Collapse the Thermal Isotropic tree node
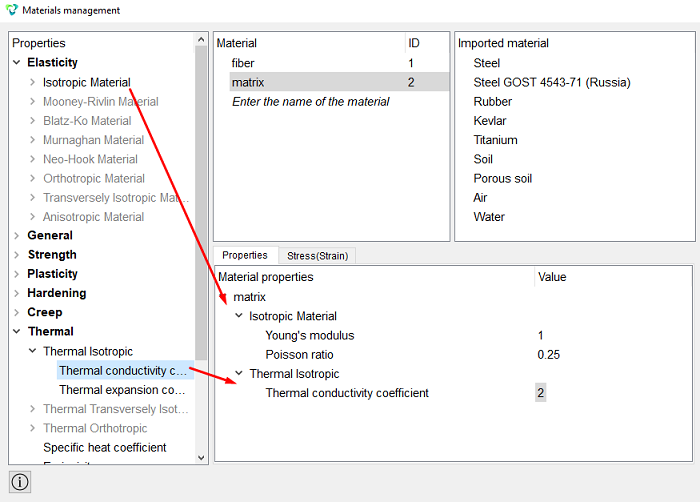The image size is (700, 502). pos(32,351)
